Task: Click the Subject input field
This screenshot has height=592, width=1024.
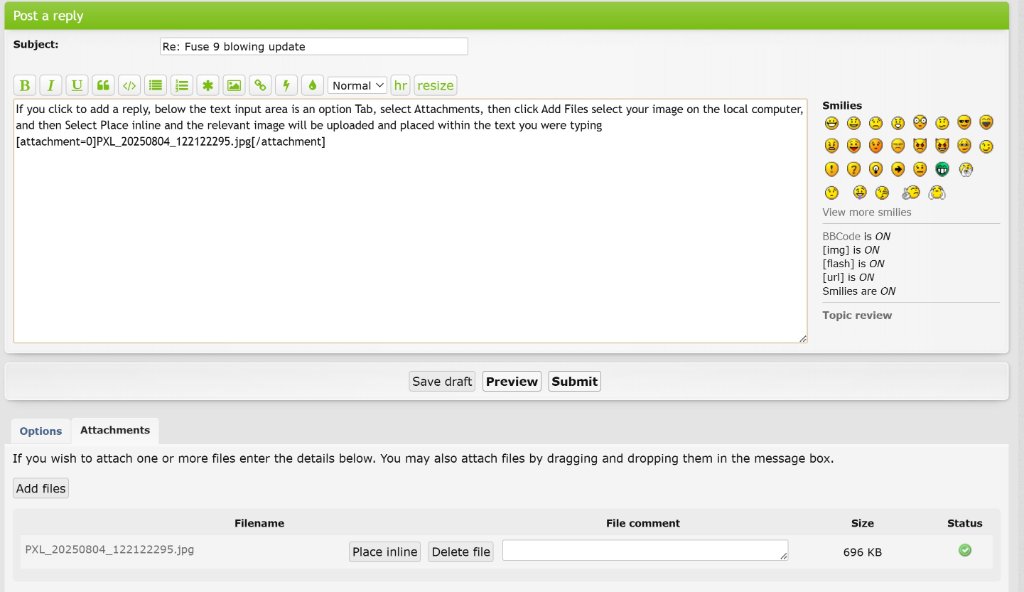Action: 313,46
